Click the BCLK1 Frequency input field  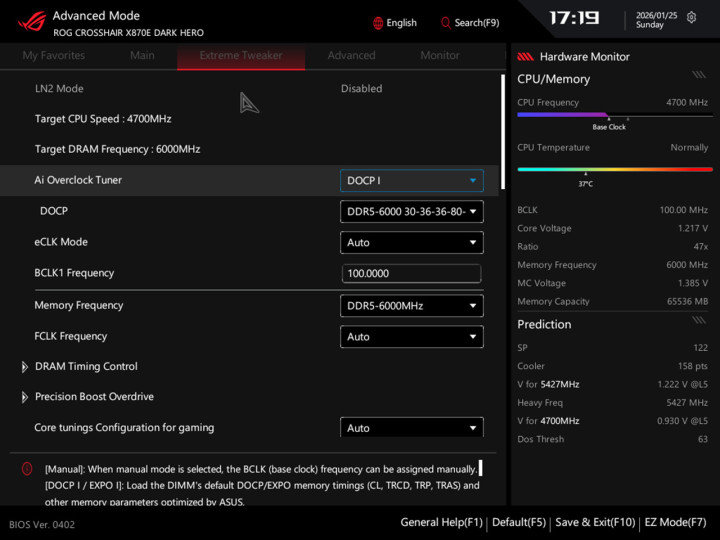411,274
